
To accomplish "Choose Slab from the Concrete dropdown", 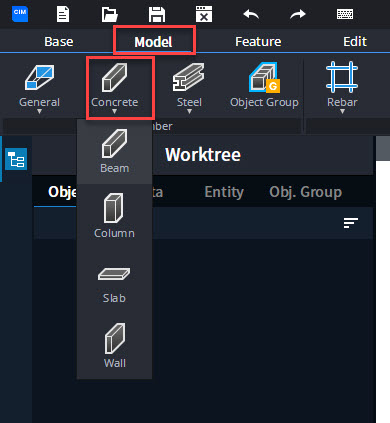I will [x=114, y=281].
